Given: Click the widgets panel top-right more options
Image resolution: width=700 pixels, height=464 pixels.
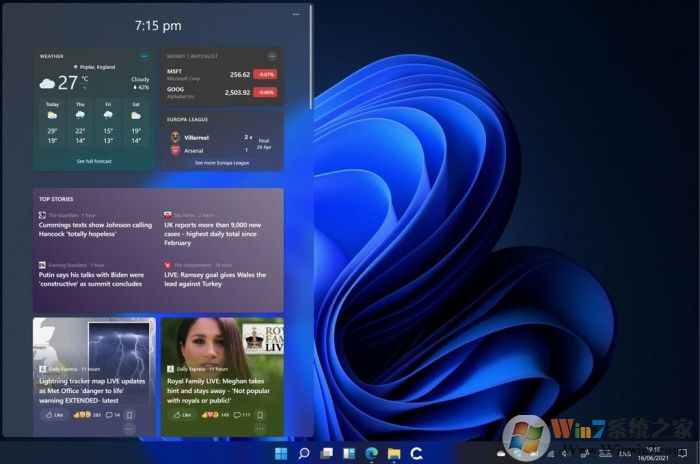Looking at the screenshot, I should pos(296,15).
